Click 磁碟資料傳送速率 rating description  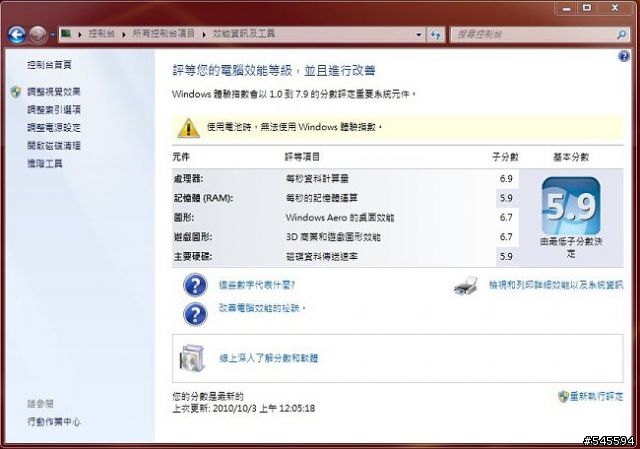[x=322, y=256]
